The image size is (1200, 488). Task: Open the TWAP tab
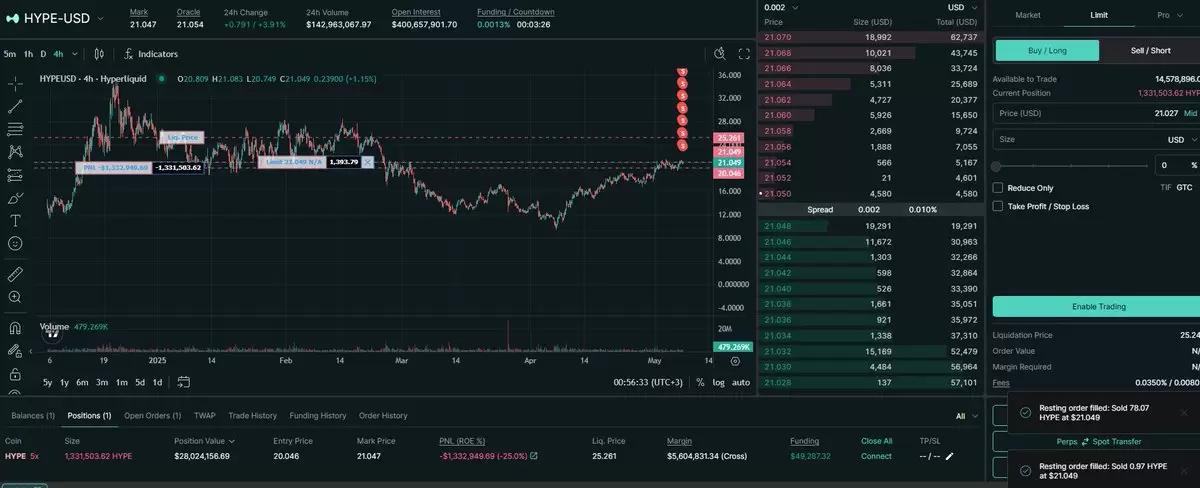(204, 415)
